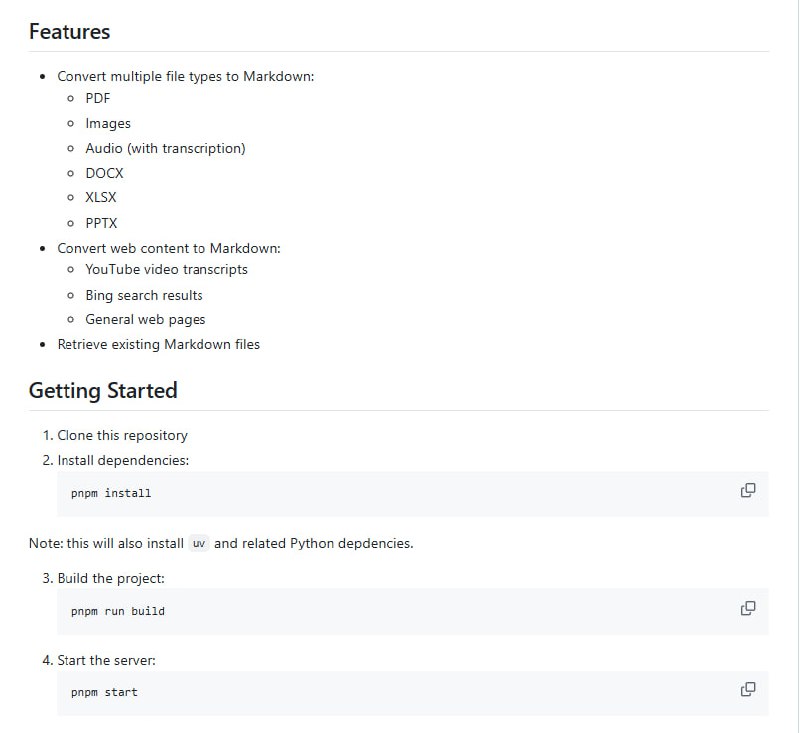Click the DOCX list item
Screen dimensions: 800x733
pyautogui.click(x=104, y=173)
